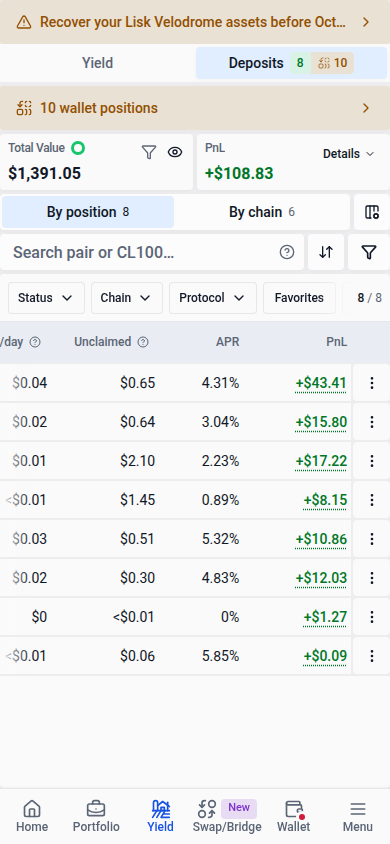Image resolution: width=390 pixels, height=844 pixels.
Task: Open the Lisk Velodrome recovery warning banner
Action: pyautogui.click(x=195, y=22)
